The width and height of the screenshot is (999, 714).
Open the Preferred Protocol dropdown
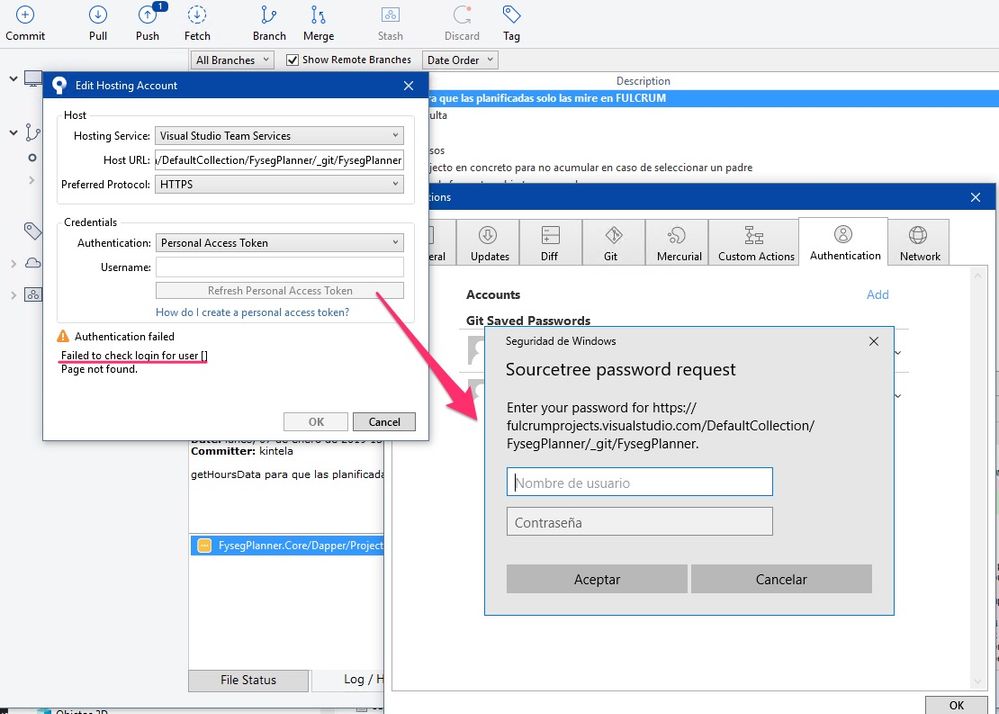click(279, 184)
